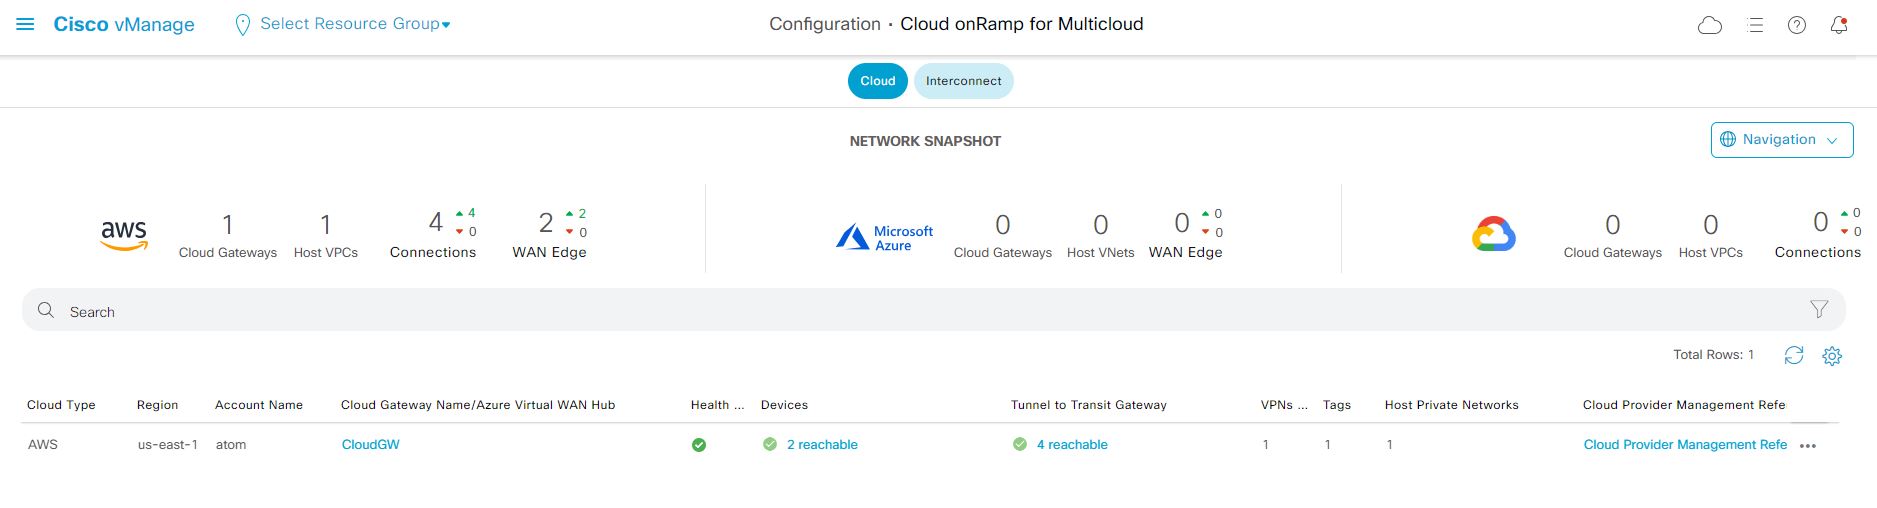Click Azure Host VNets label
1877x508 pixels.
[x=1101, y=253]
